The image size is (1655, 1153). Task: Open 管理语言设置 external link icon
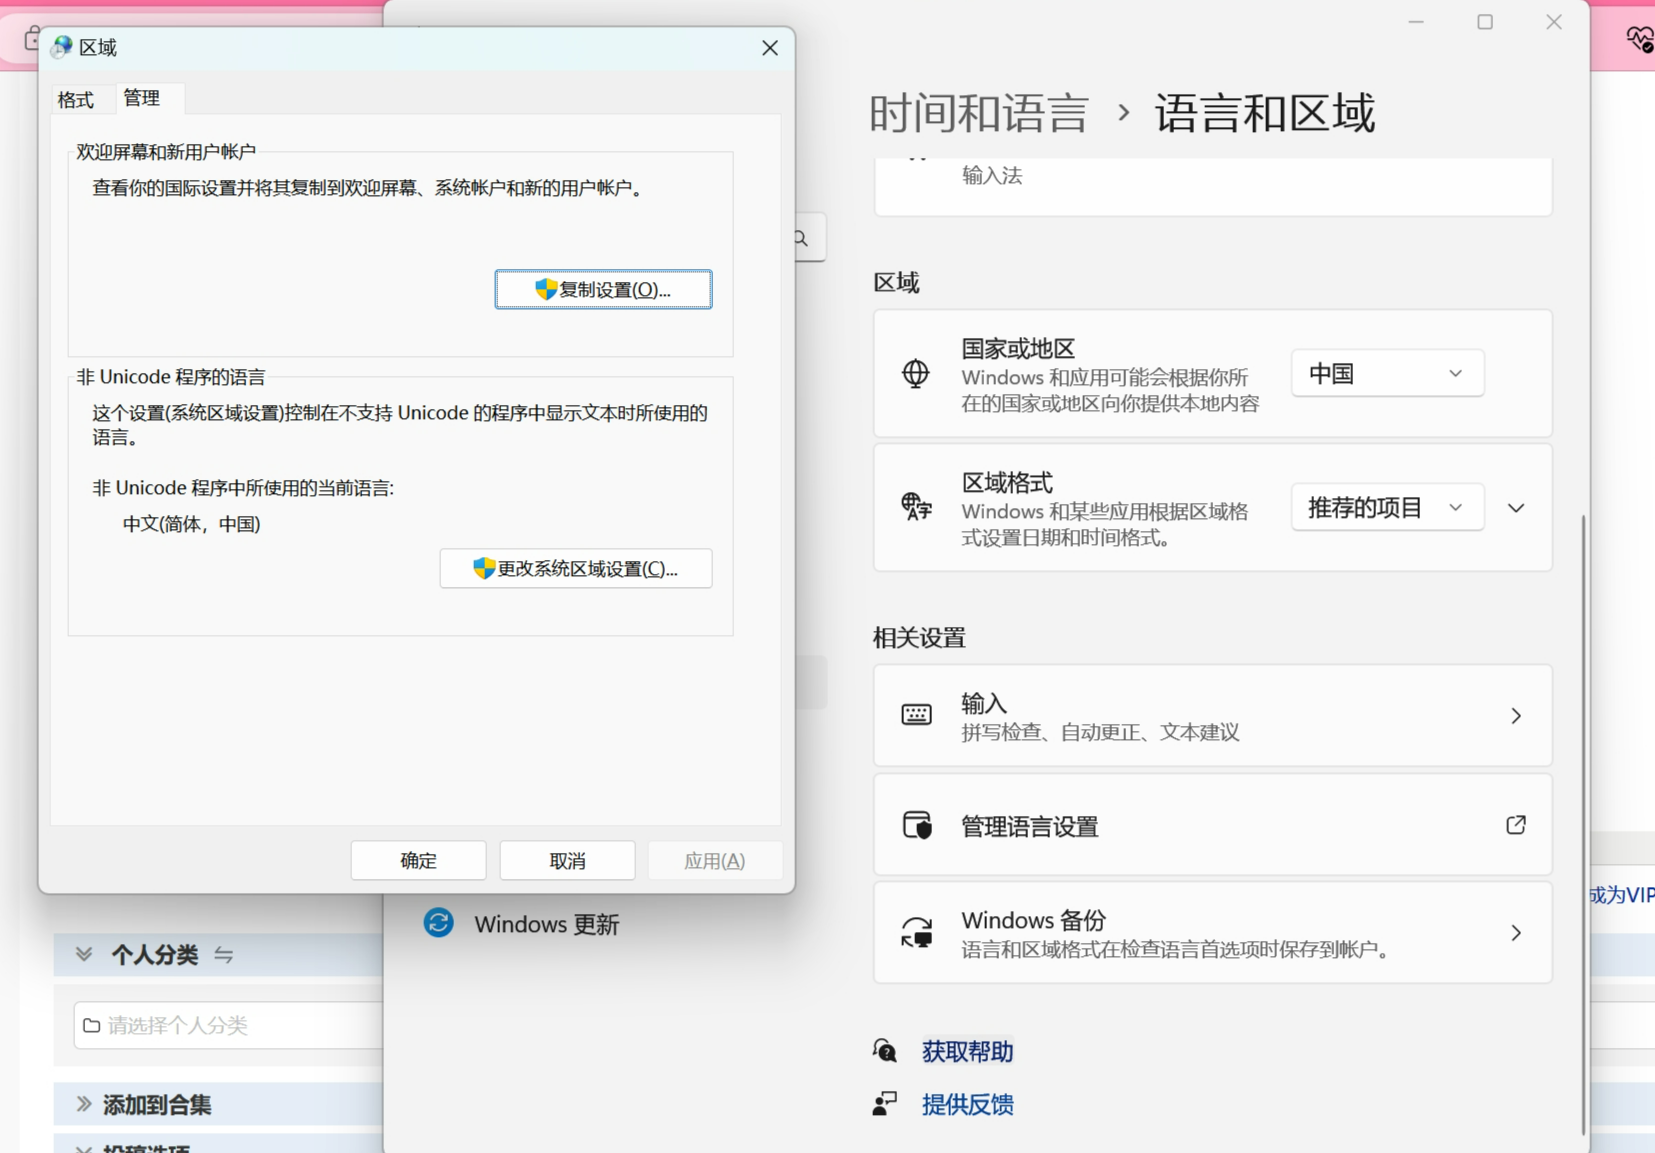coord(1516,825)
